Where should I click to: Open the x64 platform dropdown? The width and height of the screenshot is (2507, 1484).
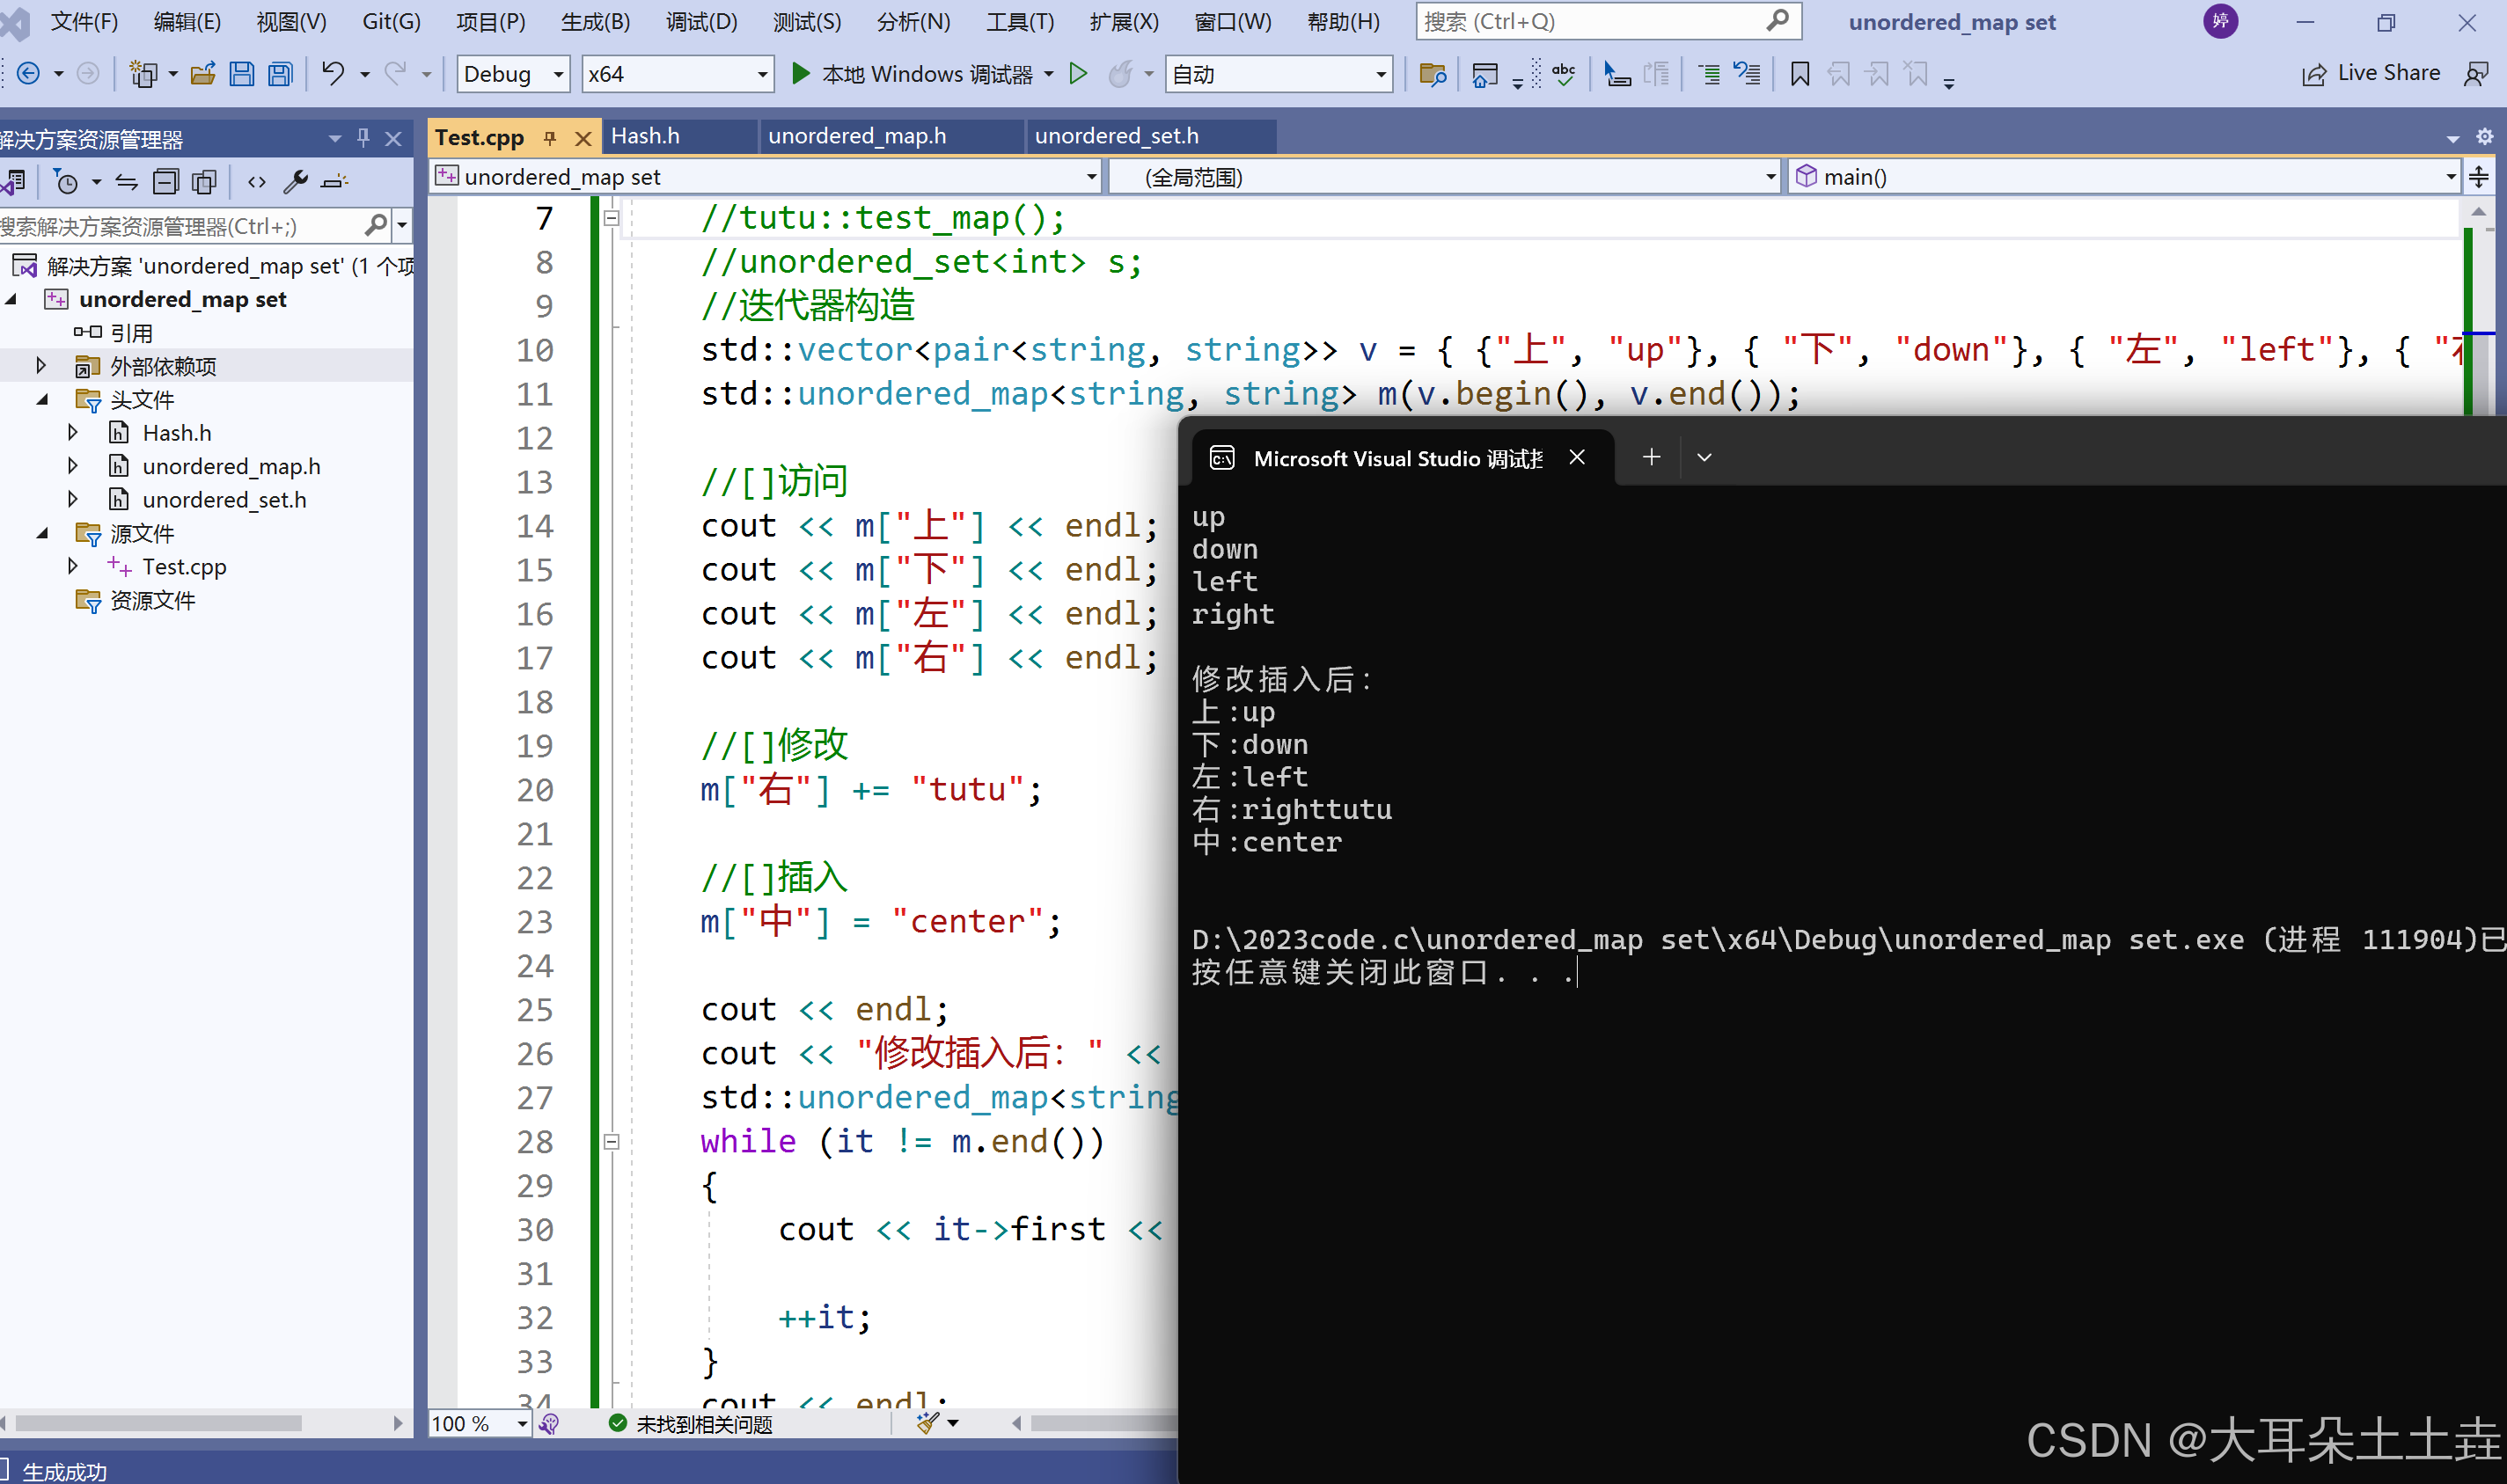click(x=678, y=74)
